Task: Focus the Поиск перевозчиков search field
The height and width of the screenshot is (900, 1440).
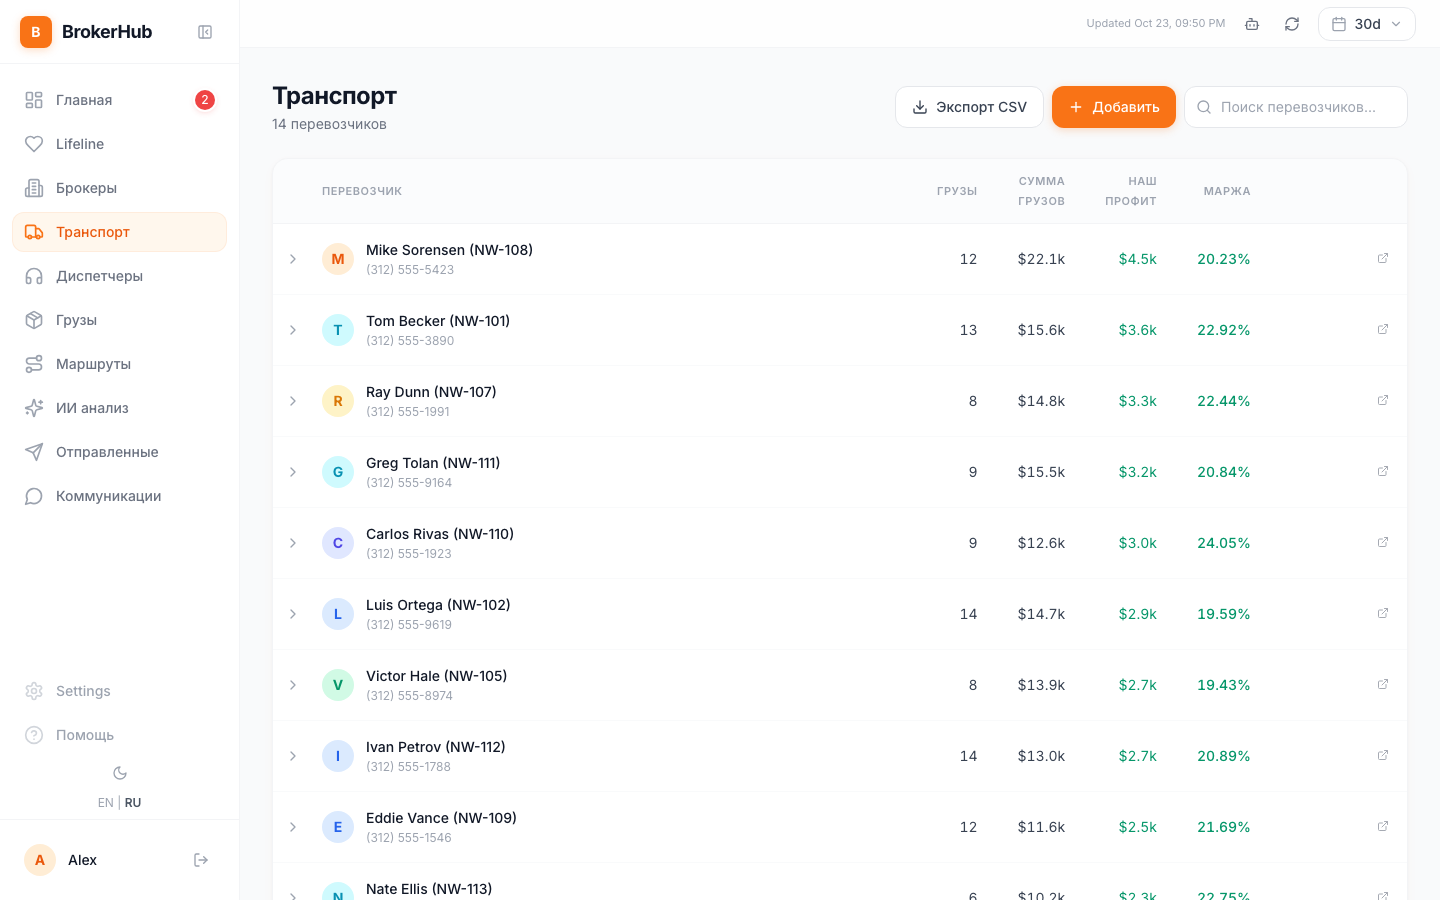Action: point(1295,107)
